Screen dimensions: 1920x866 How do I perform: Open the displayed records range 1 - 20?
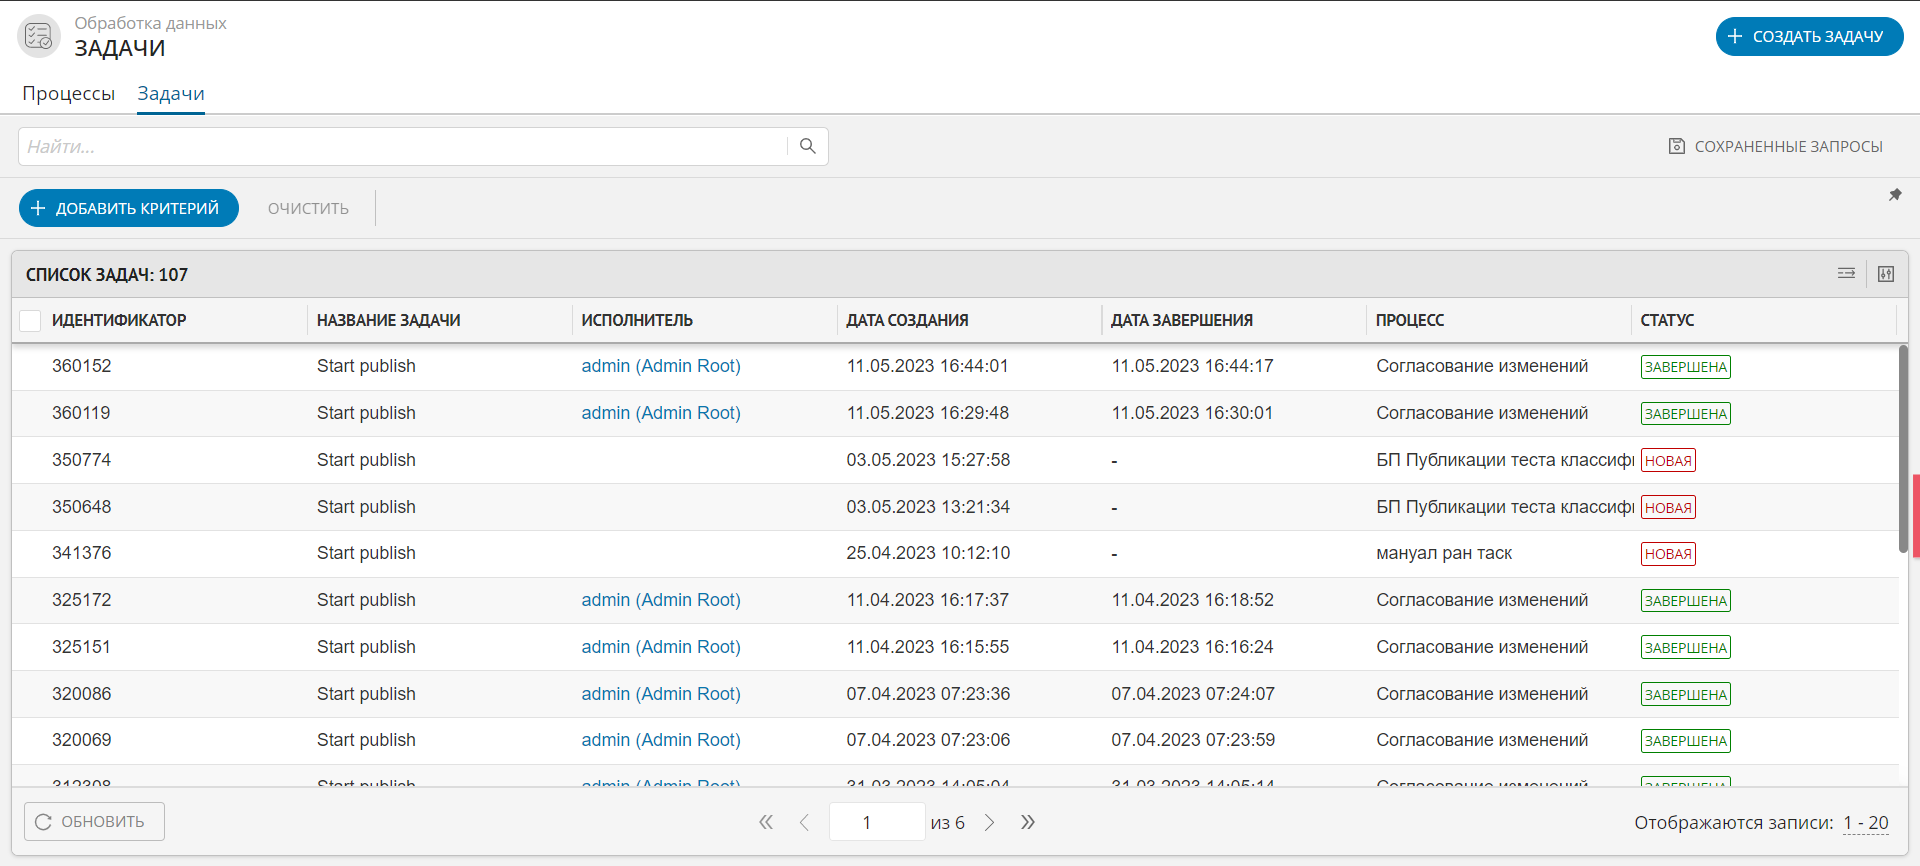pyautogui.click(x=1866, y=822)
